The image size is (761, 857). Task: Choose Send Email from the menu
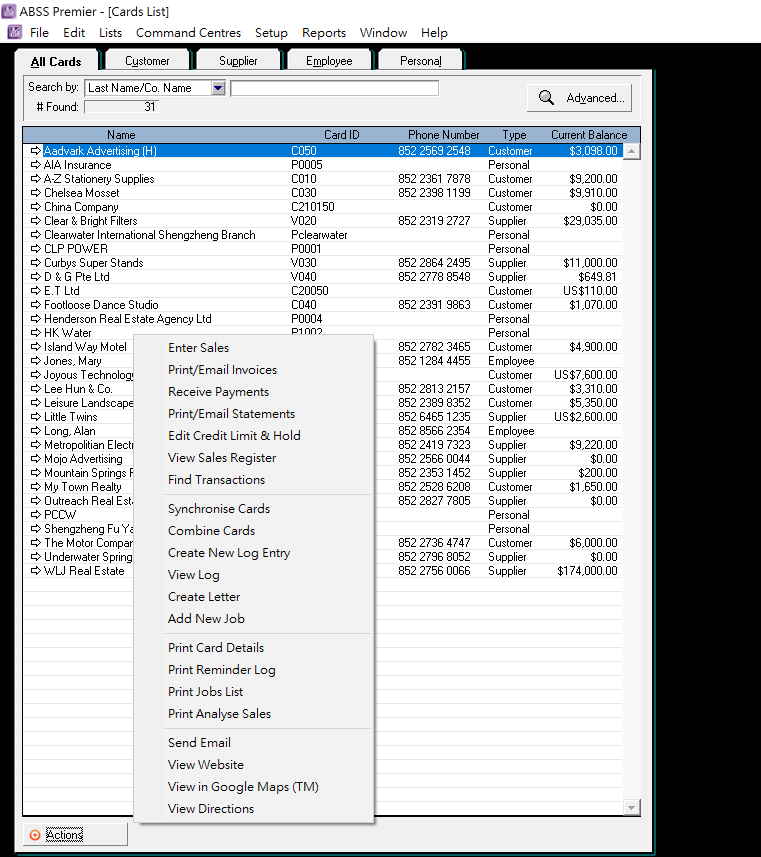(200, 743)
